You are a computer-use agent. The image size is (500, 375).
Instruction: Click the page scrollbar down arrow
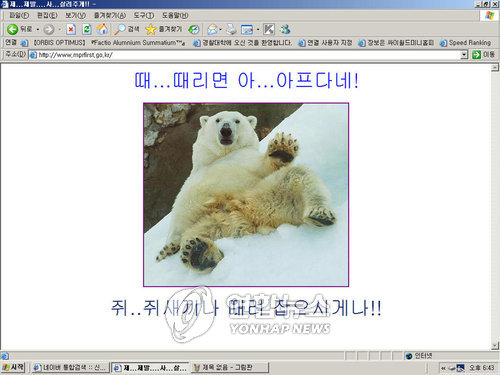(x=495, y=346)
